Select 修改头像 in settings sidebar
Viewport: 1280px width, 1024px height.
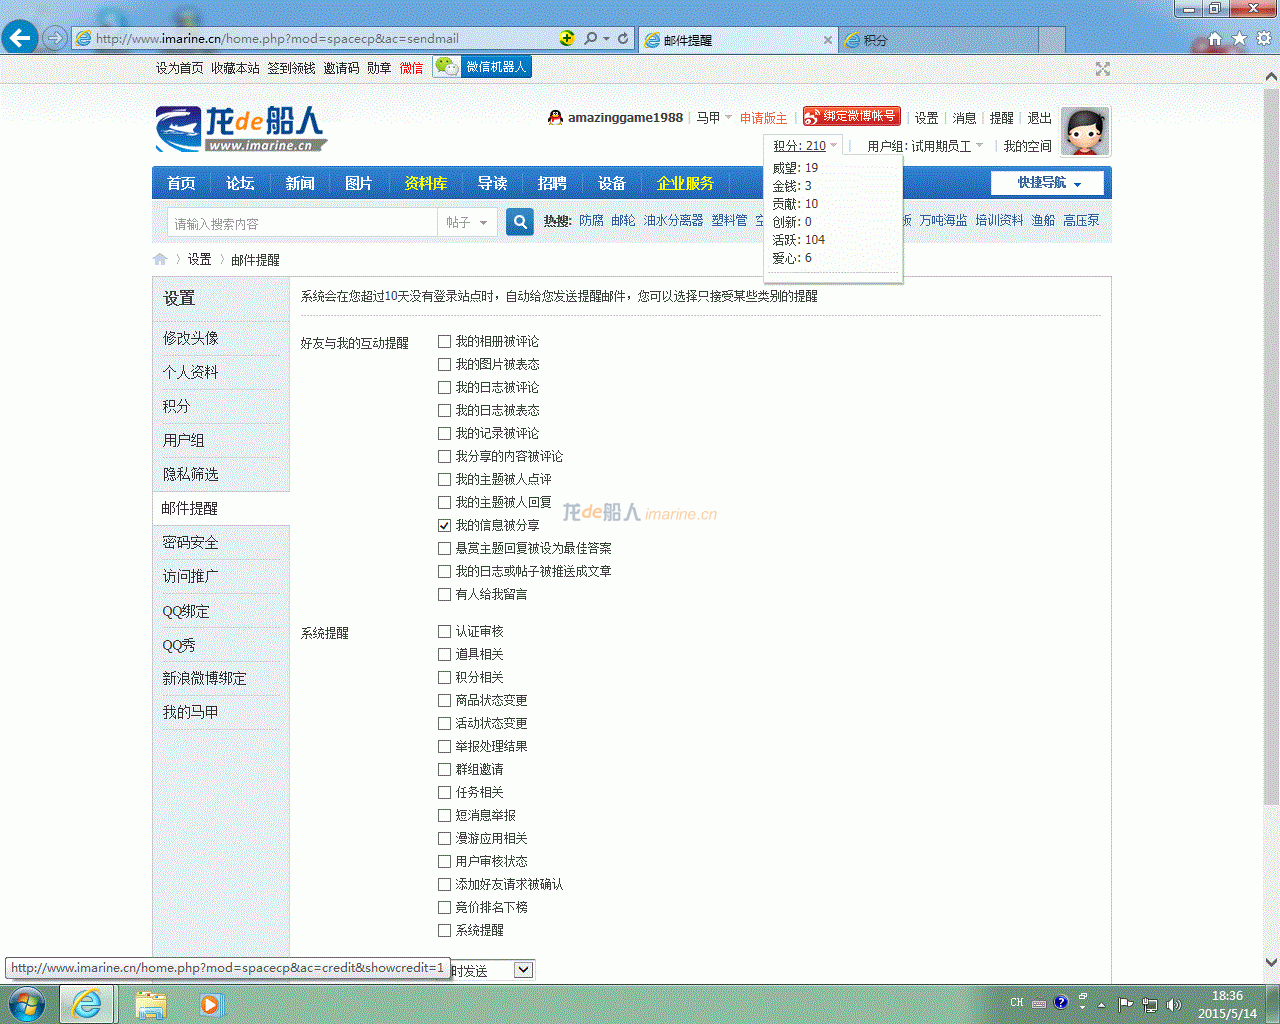pos(190,338)
